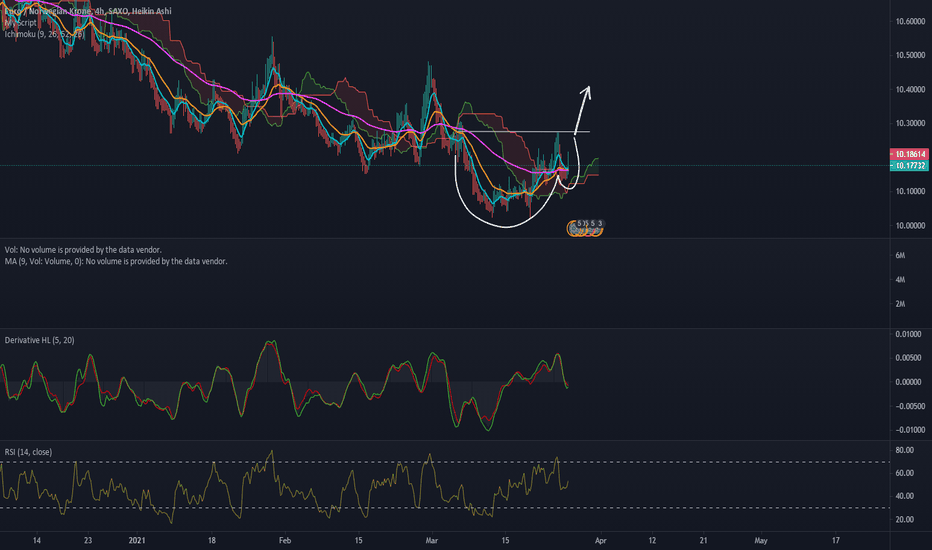Viewport: 932px width, 550px height.
Task: Click the 20.00 RSI axis label
Action: tap(905, 519)
